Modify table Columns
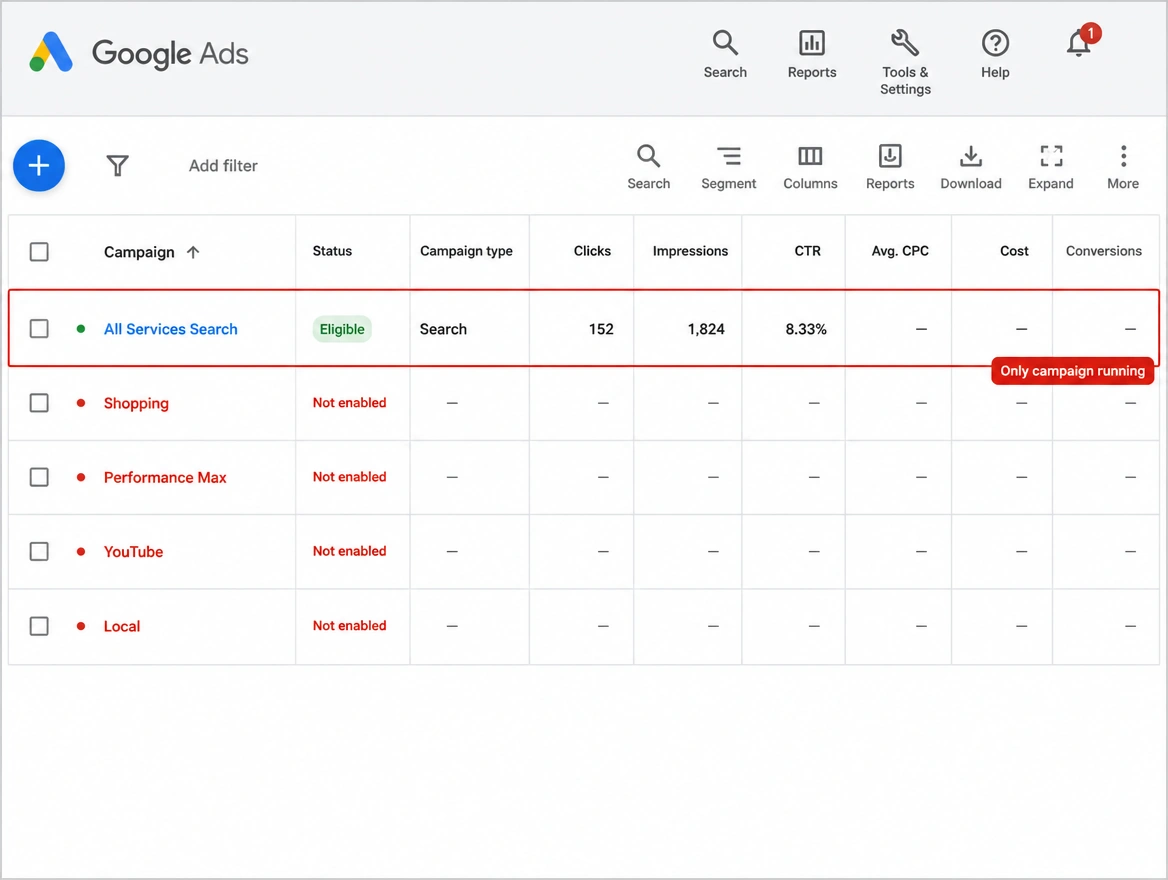 (810, 167)
